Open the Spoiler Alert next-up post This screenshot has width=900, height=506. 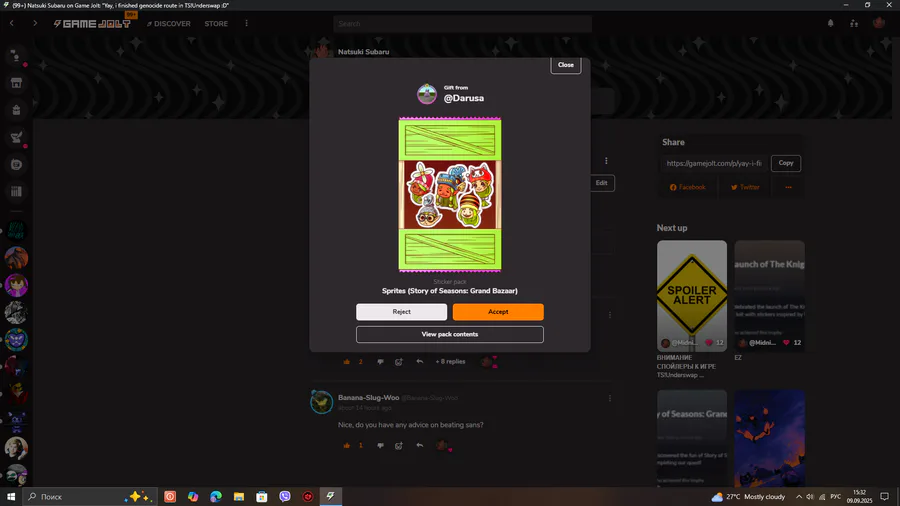pos(692,295)
